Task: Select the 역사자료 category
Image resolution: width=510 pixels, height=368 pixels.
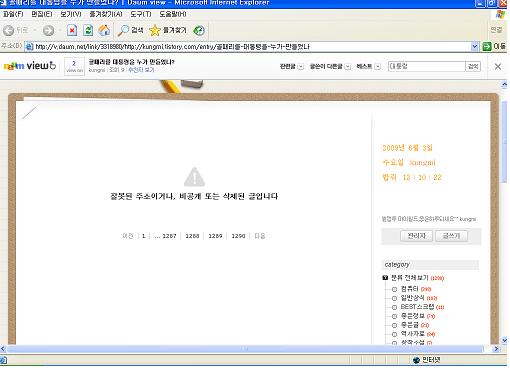Action: [x=413, y=334]
